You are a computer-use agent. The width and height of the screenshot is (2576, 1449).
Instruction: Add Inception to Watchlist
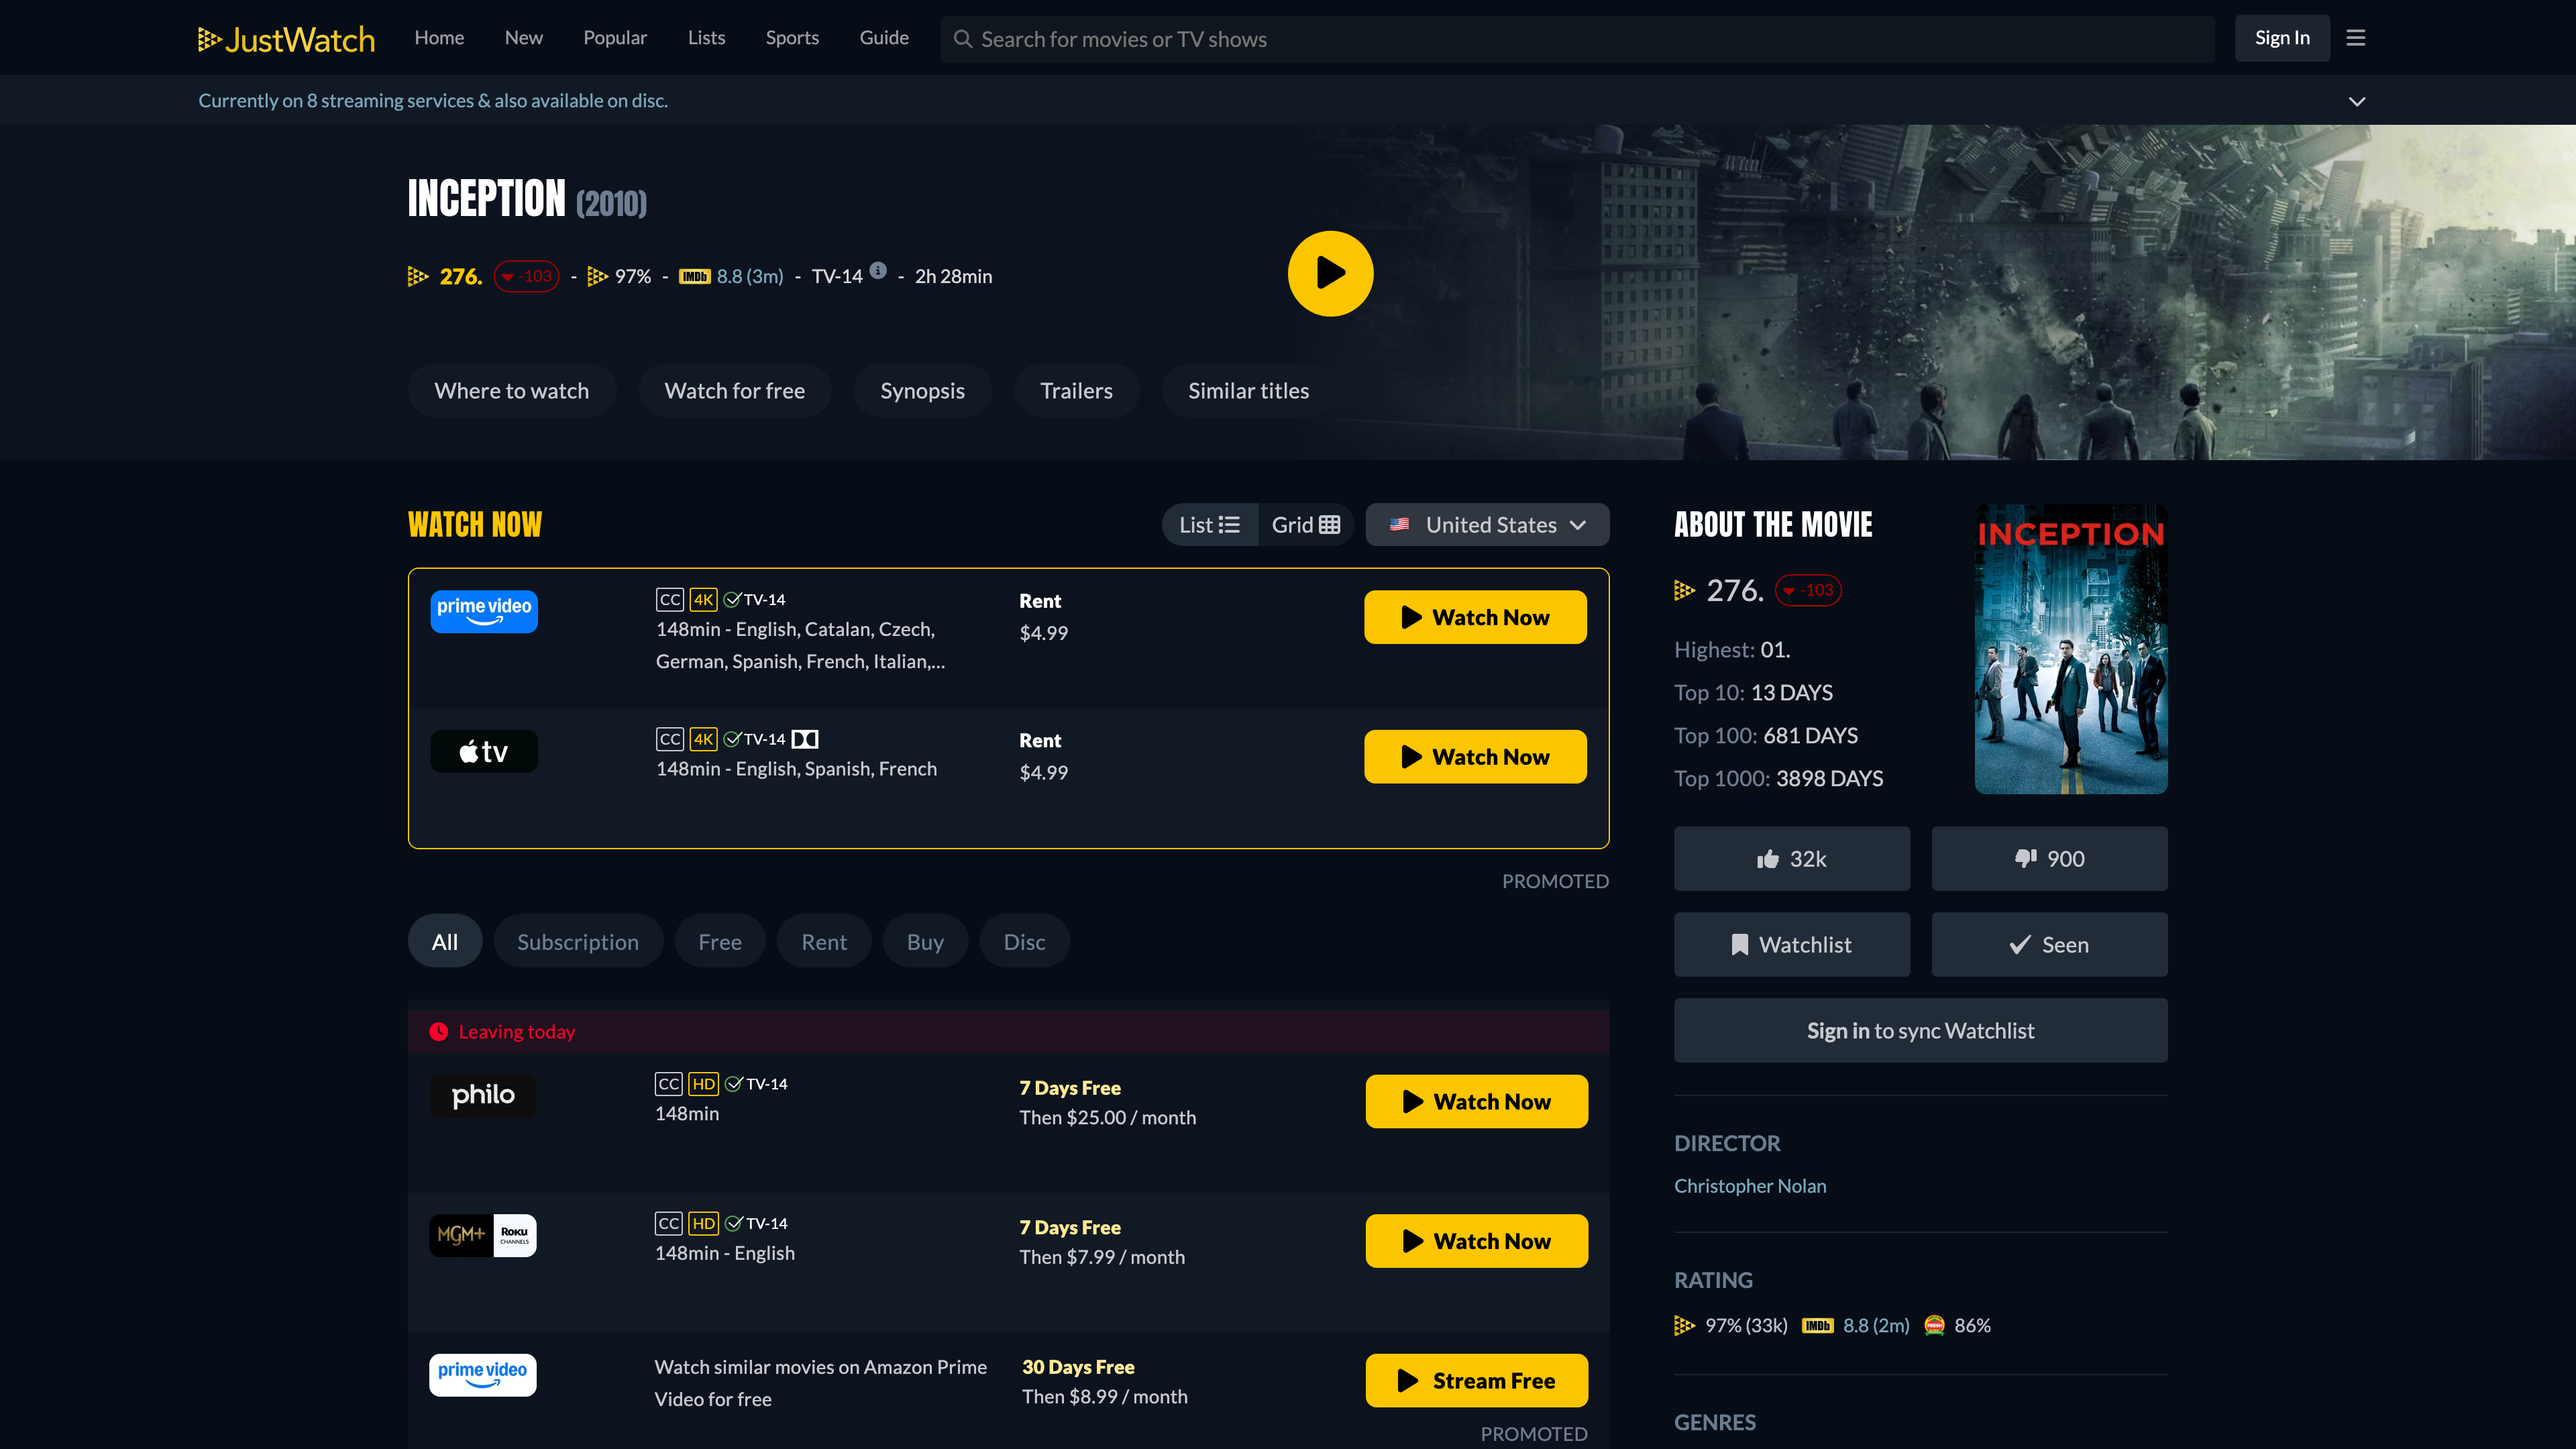1791,944
